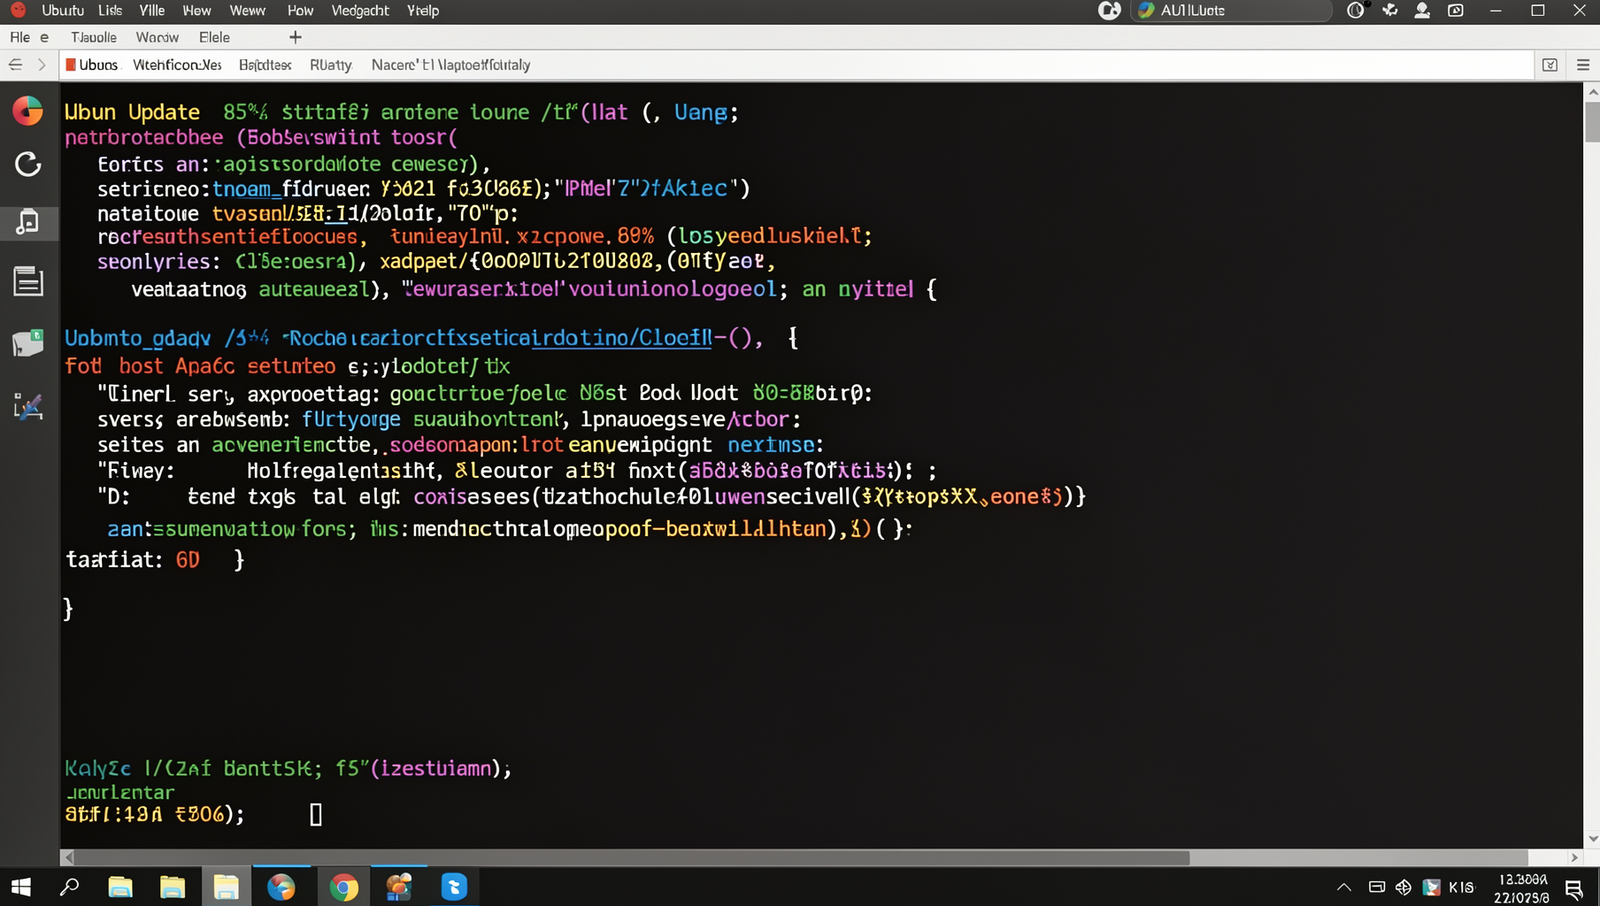Viewport: 1600px width, 906px height.
Task: Open the Vlle menu
Action: [152, 10]
